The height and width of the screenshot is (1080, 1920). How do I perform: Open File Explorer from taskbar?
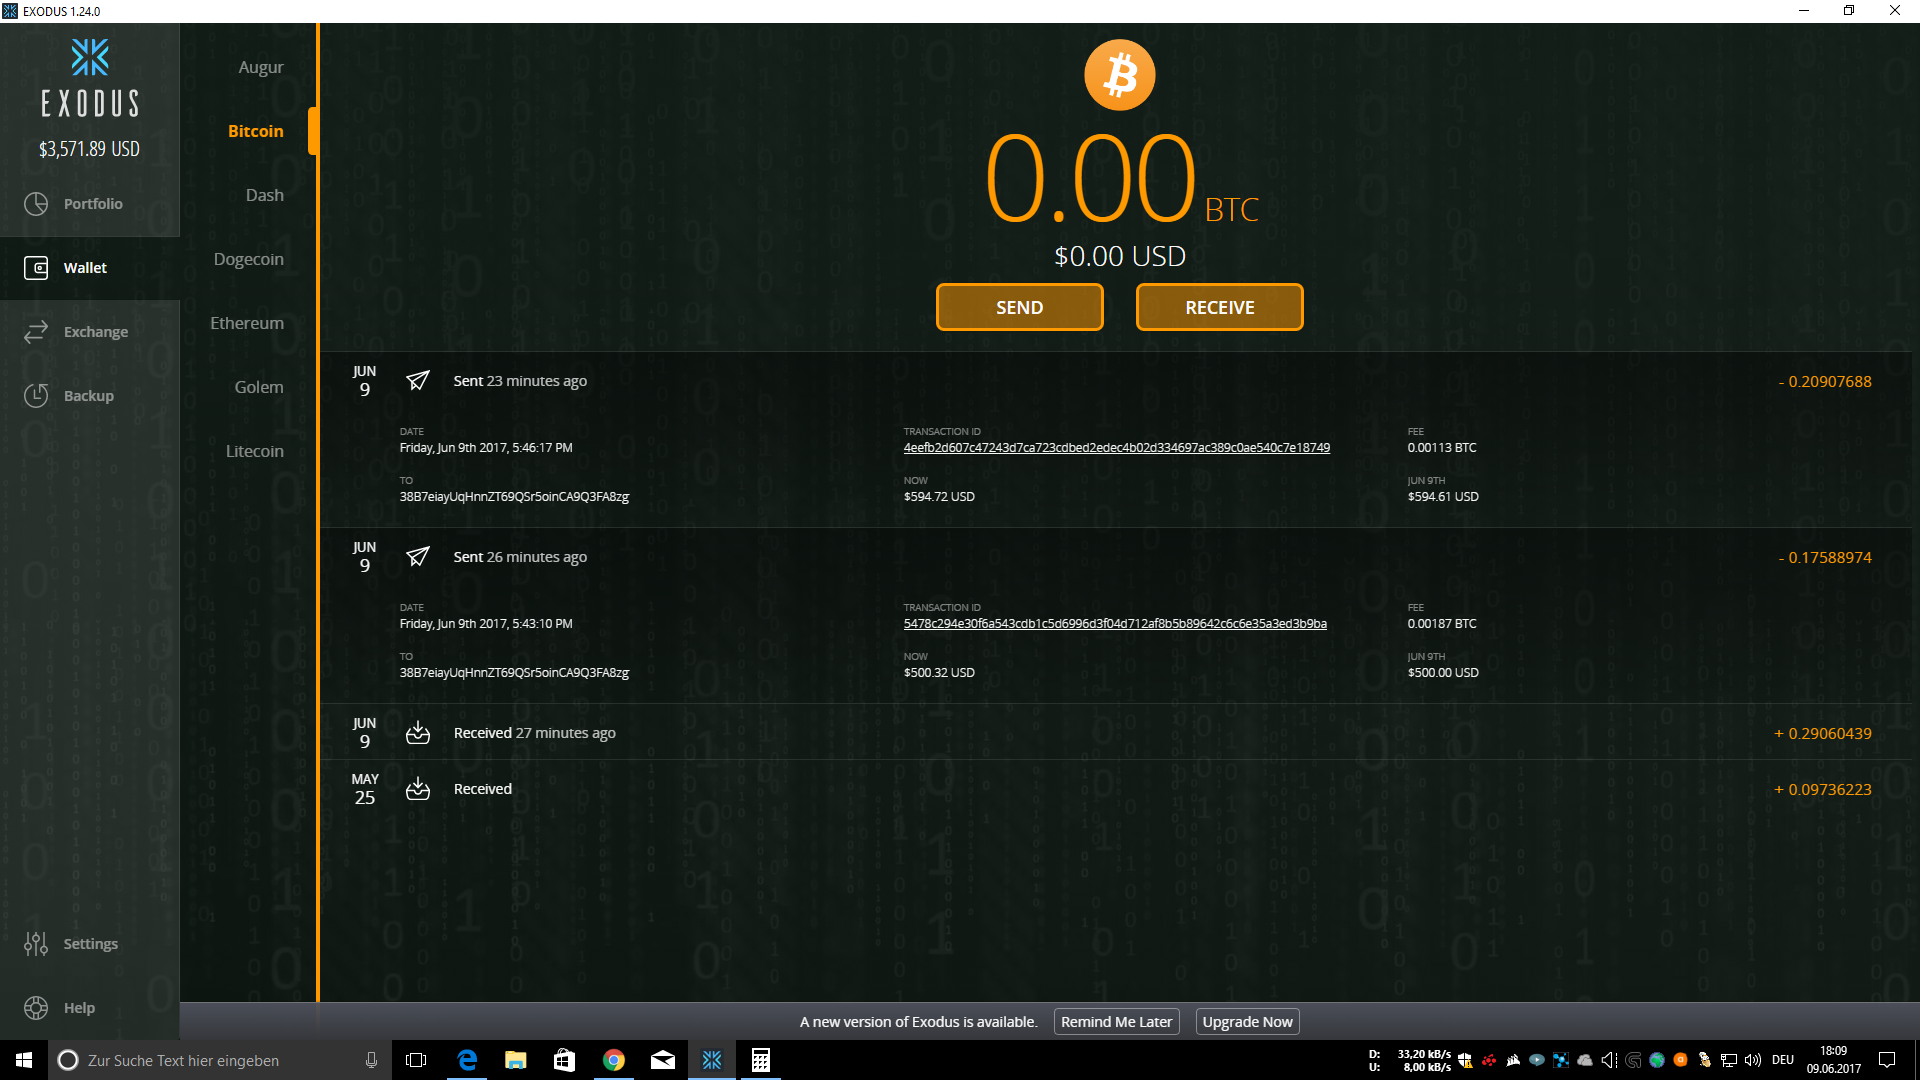click(516, 1060)
